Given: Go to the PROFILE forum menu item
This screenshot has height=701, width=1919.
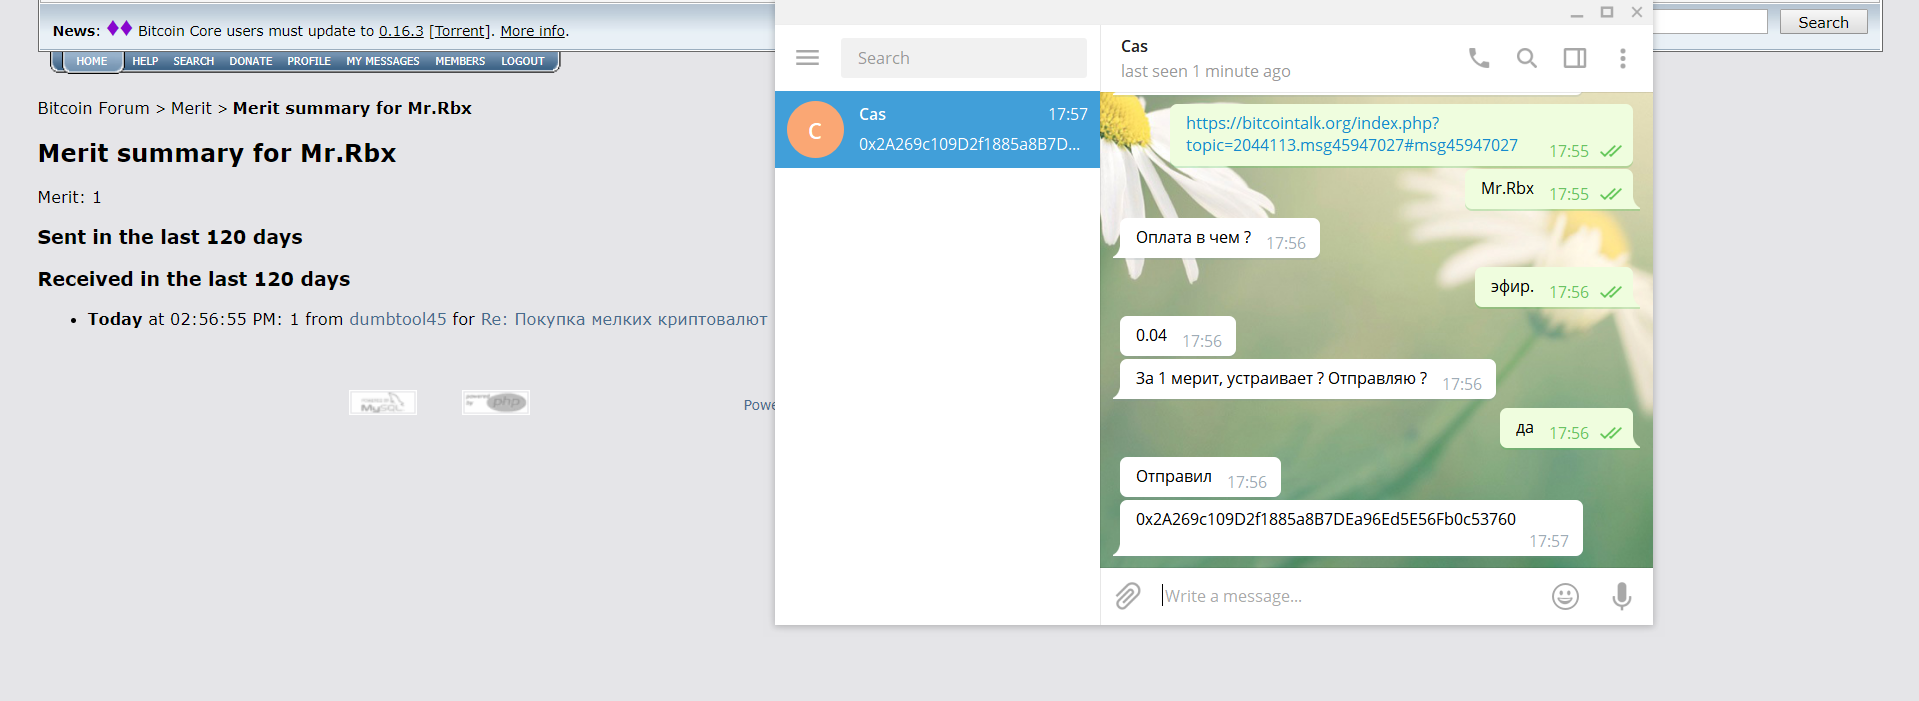Looking at the screenshot, I should (308, 61).
